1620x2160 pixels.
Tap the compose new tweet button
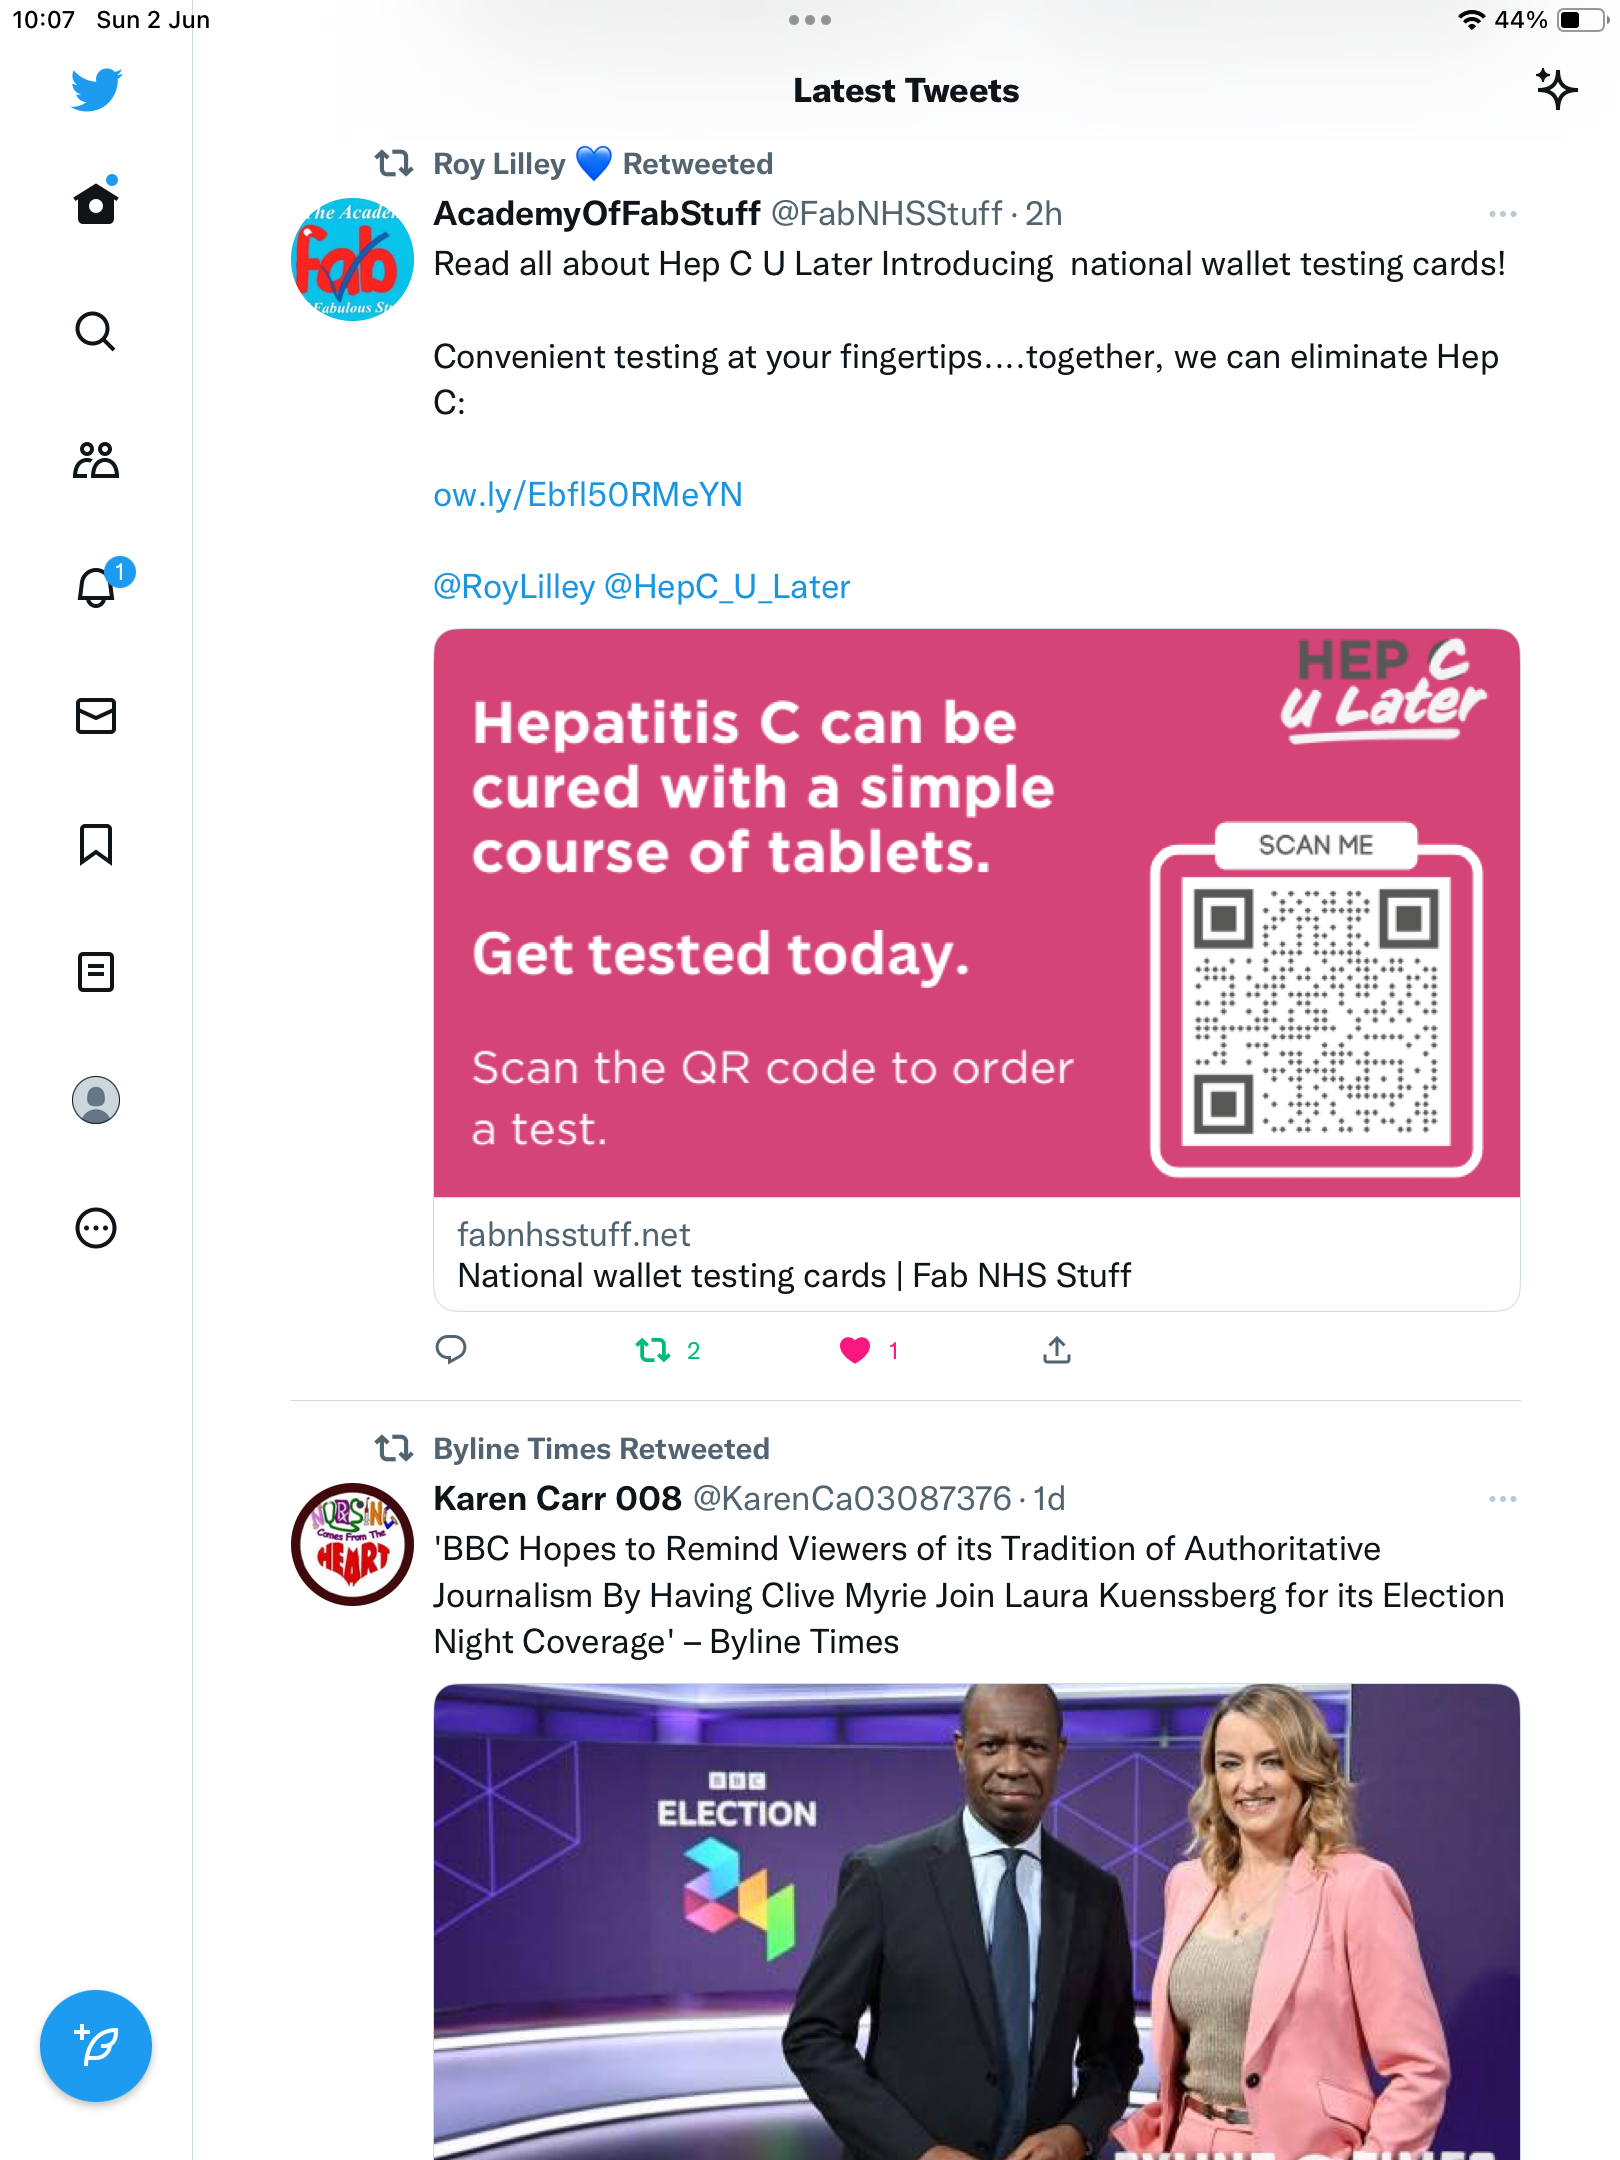[x=96, y=2046]
